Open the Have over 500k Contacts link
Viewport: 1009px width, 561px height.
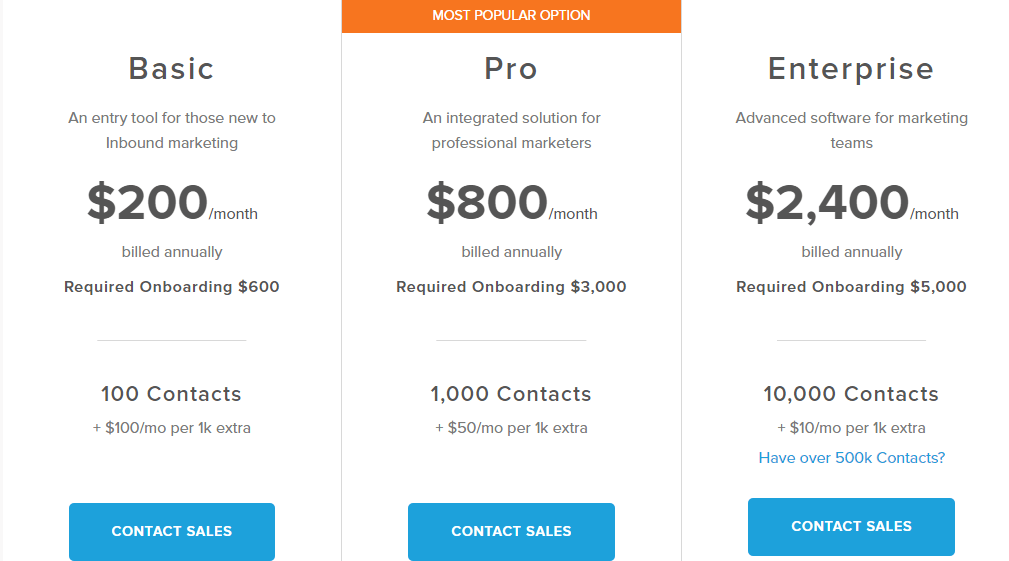(x=851, y=458)
